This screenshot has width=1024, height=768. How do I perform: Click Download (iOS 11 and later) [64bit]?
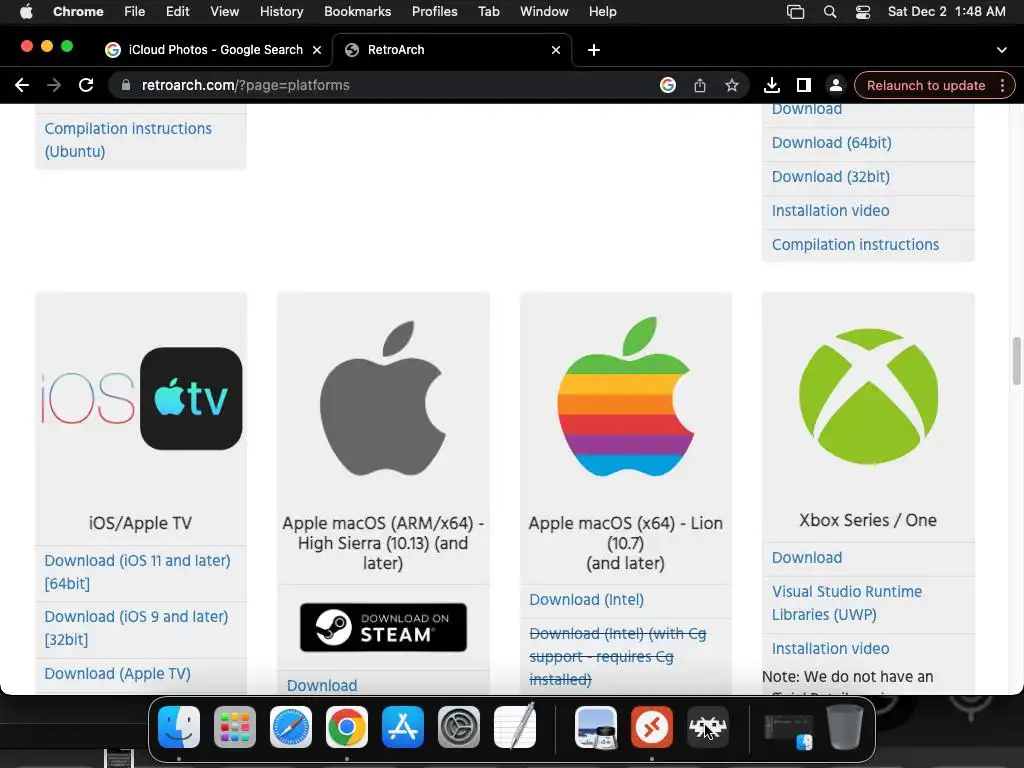click(137, 572)
